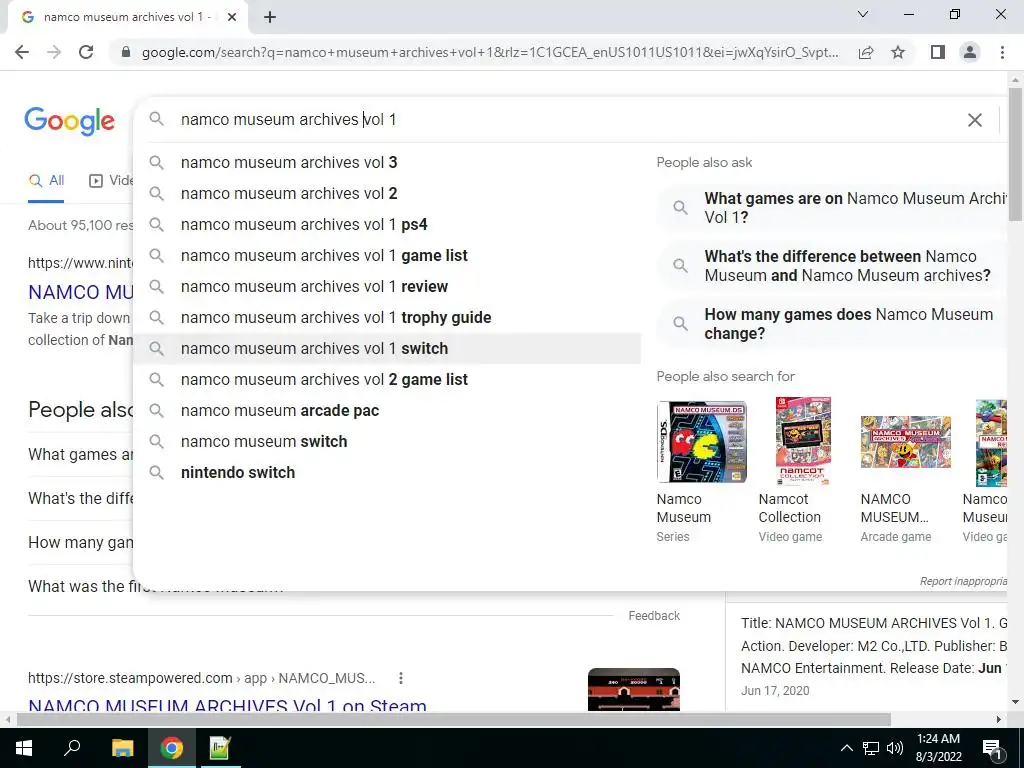Open File Explorer from taskbar

tap(122, 748)
